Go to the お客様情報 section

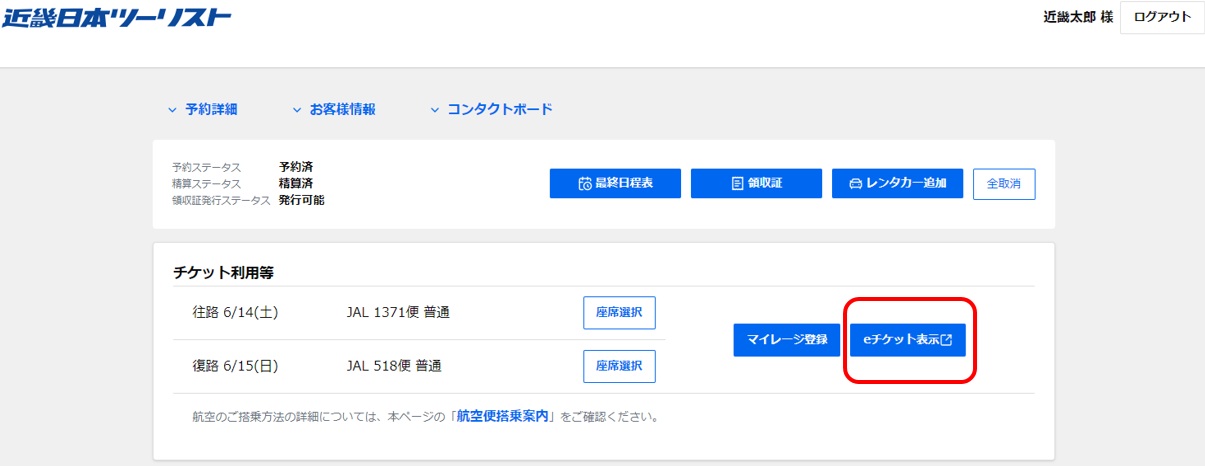pyautogui.click(x=342, y=110)
